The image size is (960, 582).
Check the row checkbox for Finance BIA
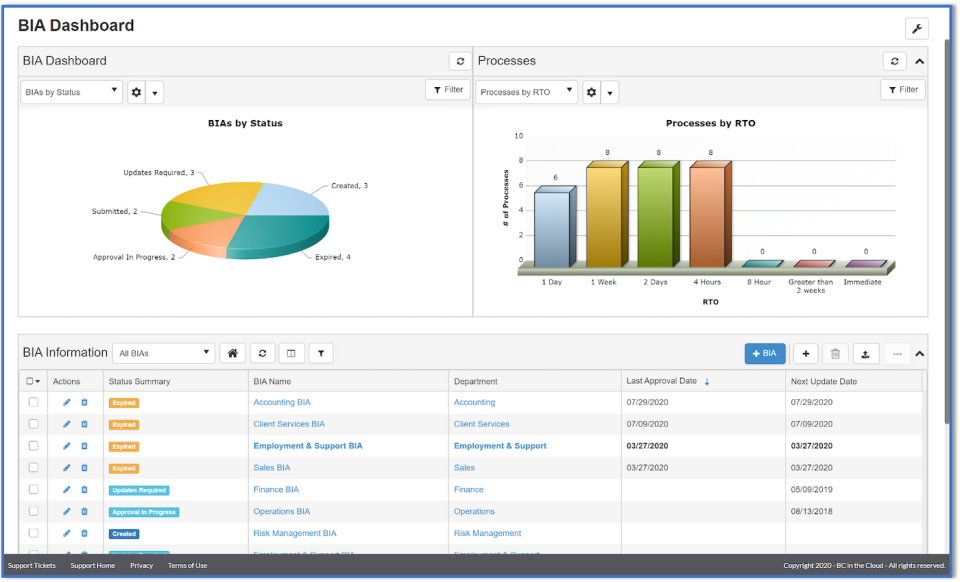coord(32,489)
